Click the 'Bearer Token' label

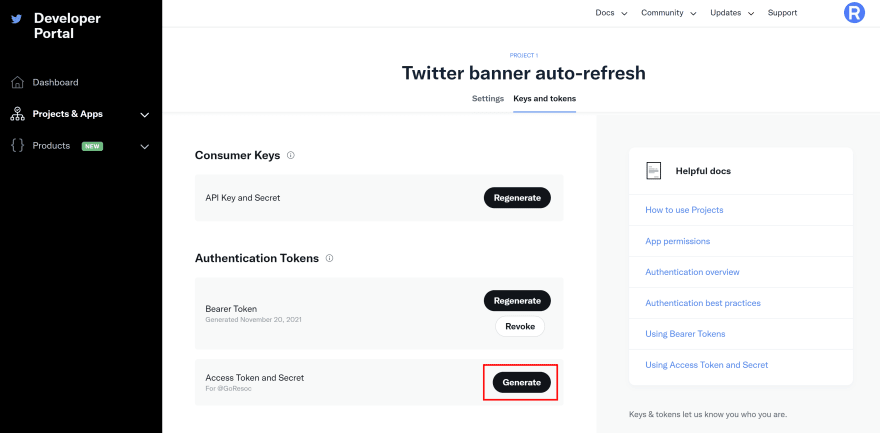[x=231, y=308]
